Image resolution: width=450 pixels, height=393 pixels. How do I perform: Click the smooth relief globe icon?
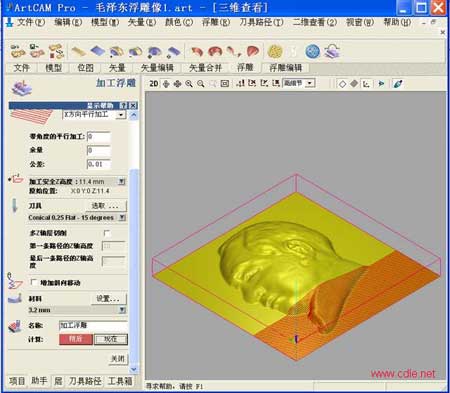(x=312, y=52)
